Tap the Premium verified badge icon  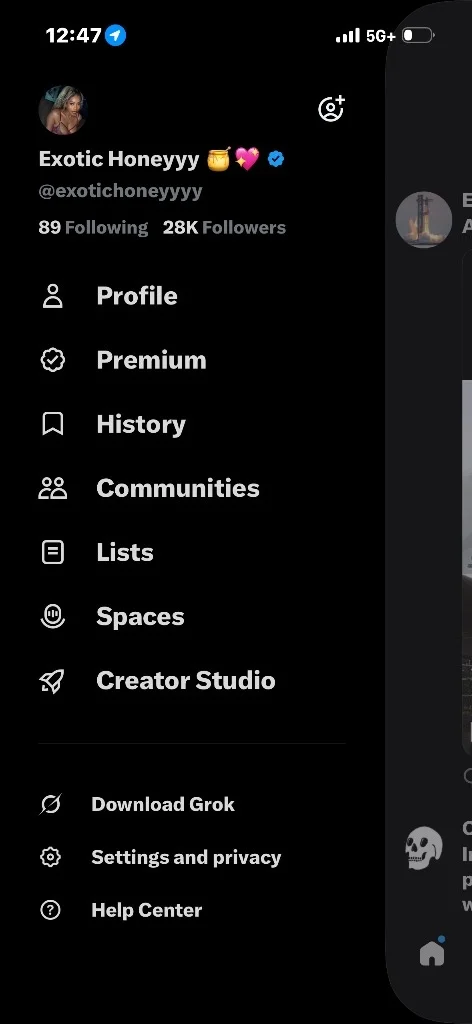52,360
